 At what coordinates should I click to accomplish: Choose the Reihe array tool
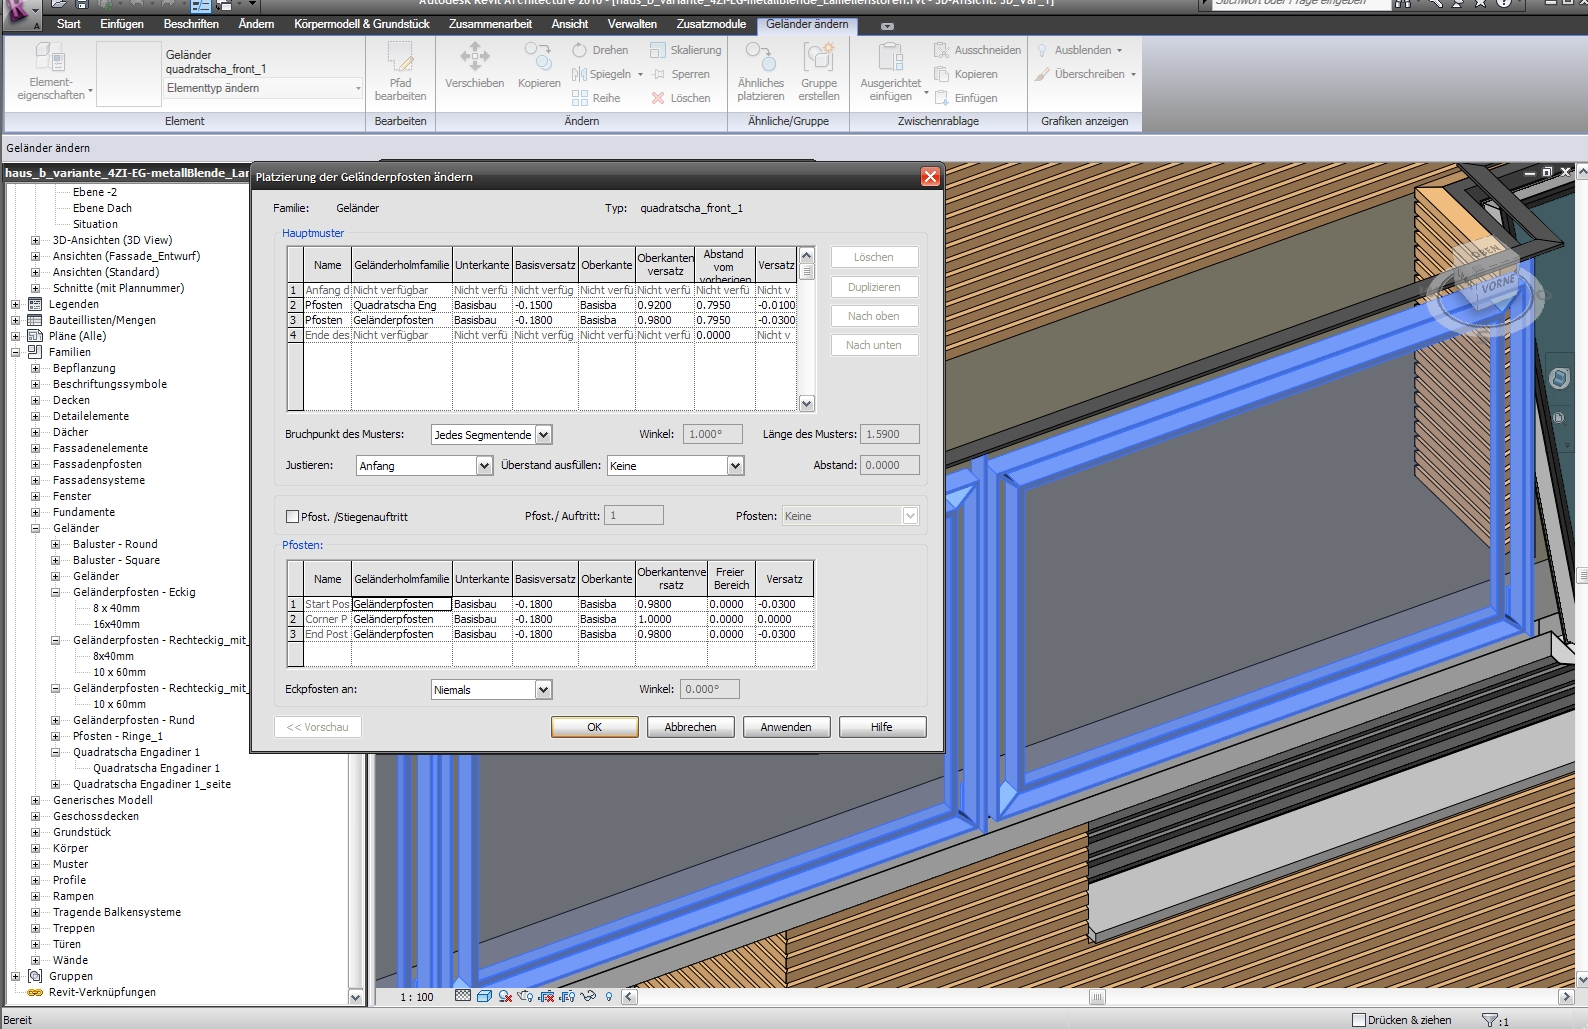pos(596,98)
